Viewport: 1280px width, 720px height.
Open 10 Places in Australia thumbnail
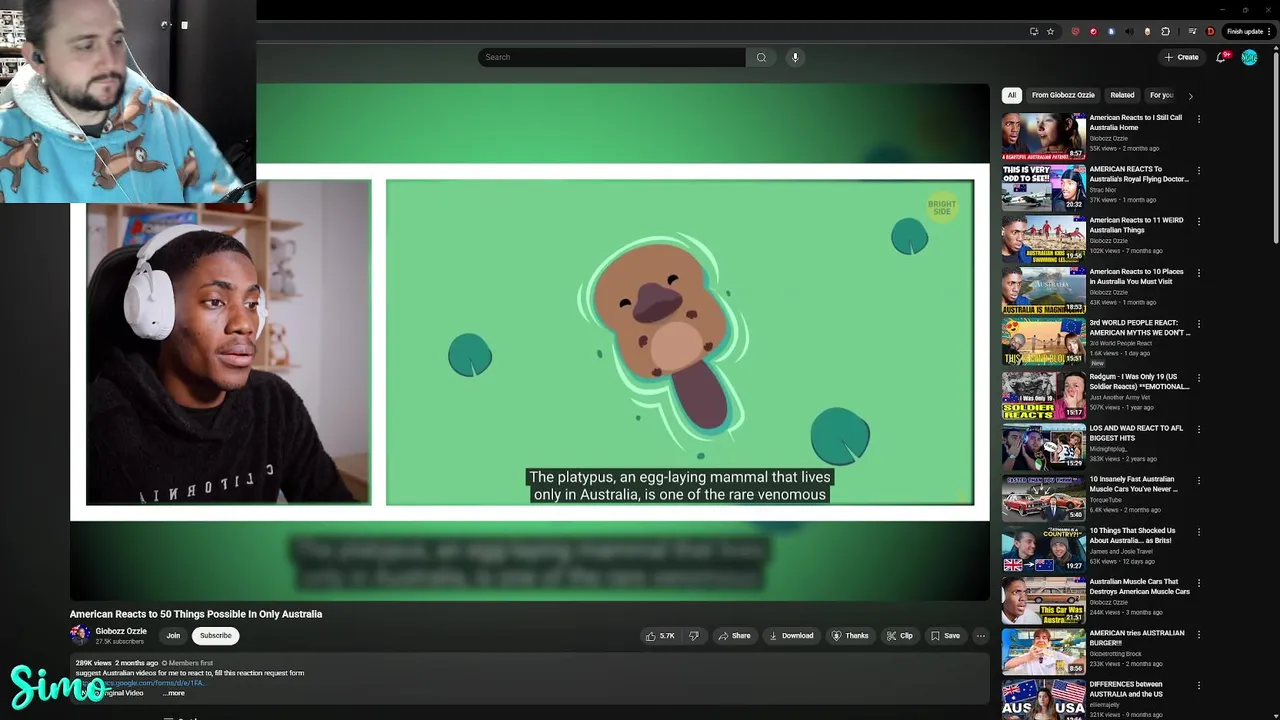point(1044,290)
